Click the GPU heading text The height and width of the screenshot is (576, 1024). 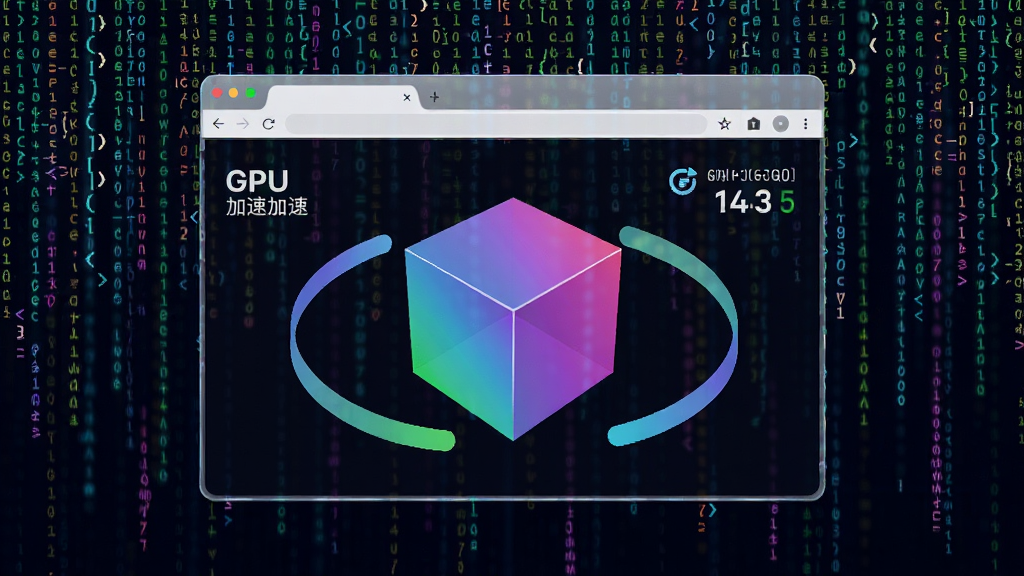[x=257, y=181]
